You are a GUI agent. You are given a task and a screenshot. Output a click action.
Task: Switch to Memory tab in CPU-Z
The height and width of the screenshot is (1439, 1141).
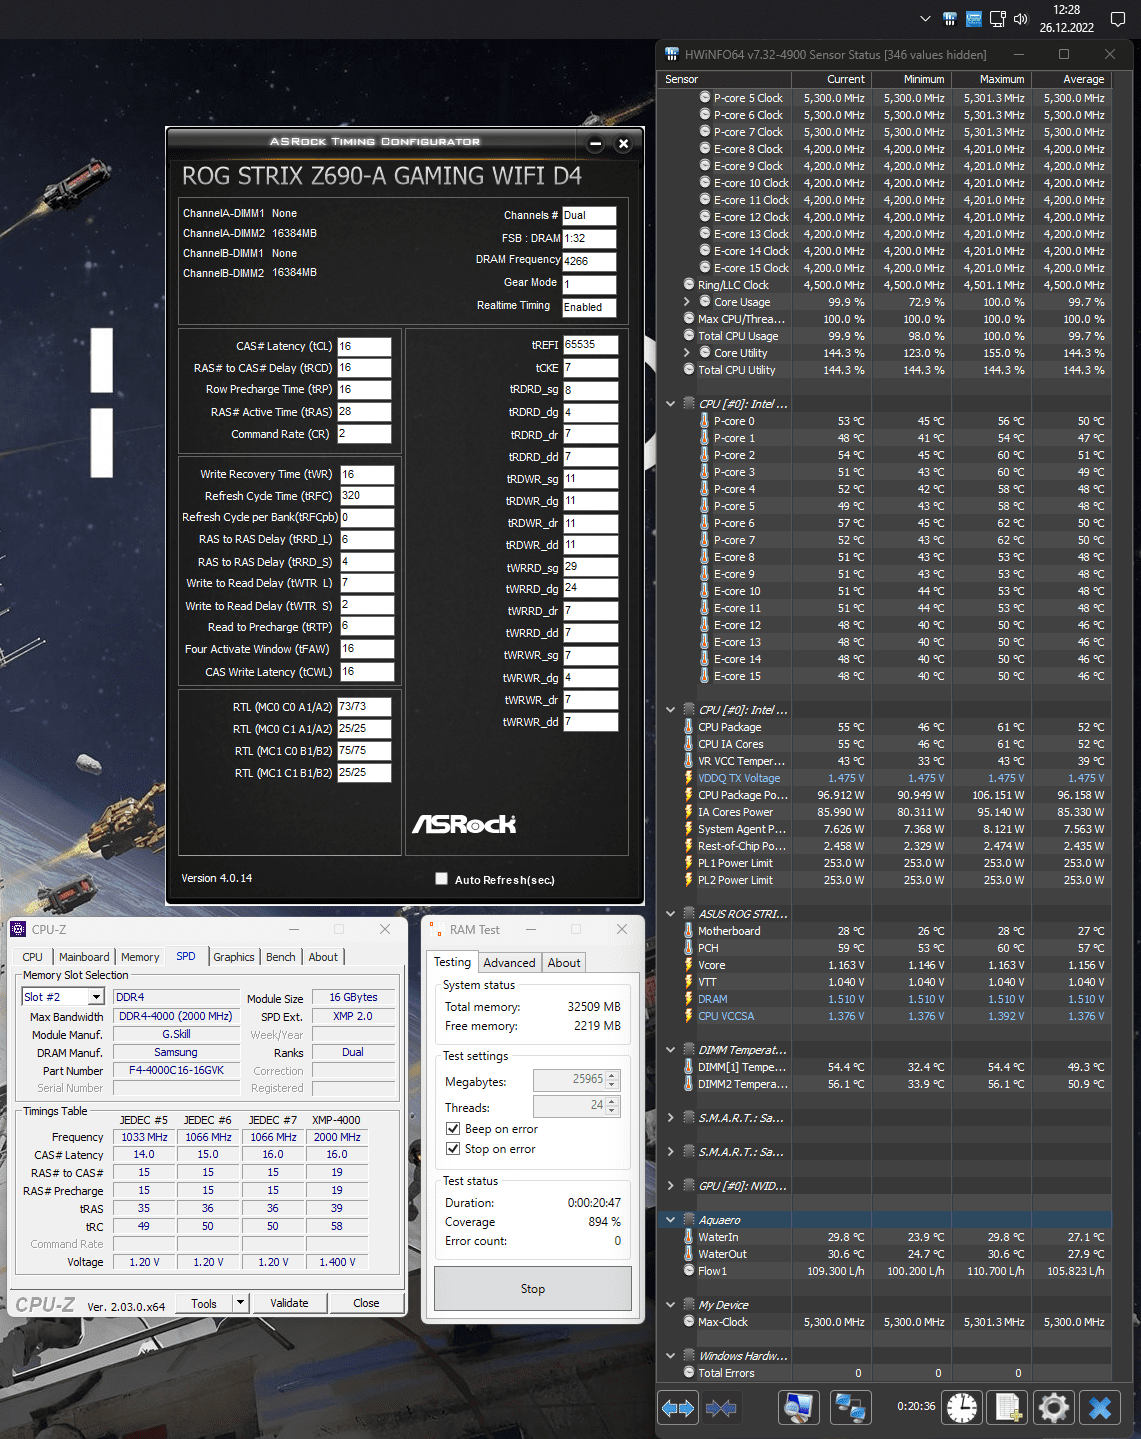(140, 957)
